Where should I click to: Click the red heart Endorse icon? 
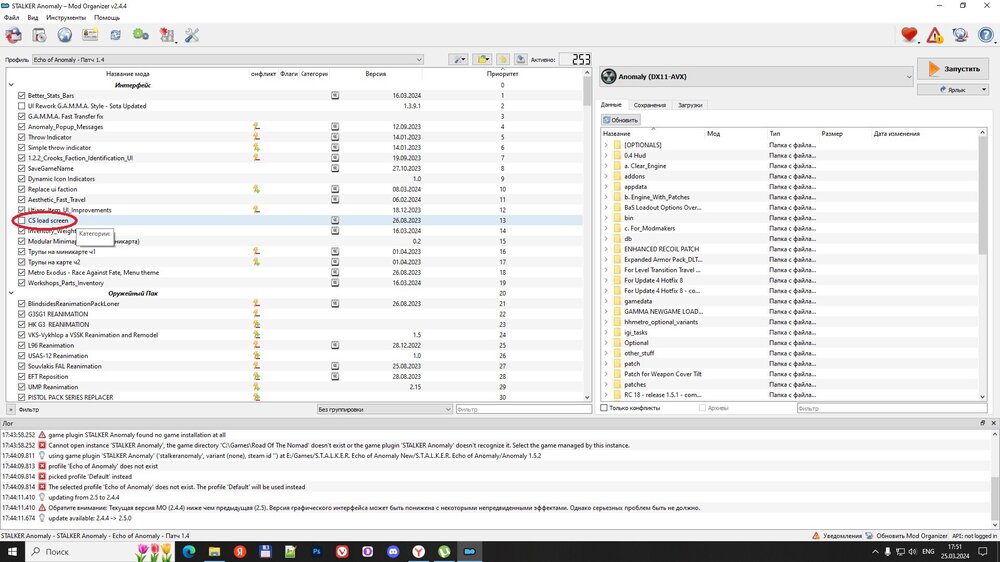(x=909, y=35)
